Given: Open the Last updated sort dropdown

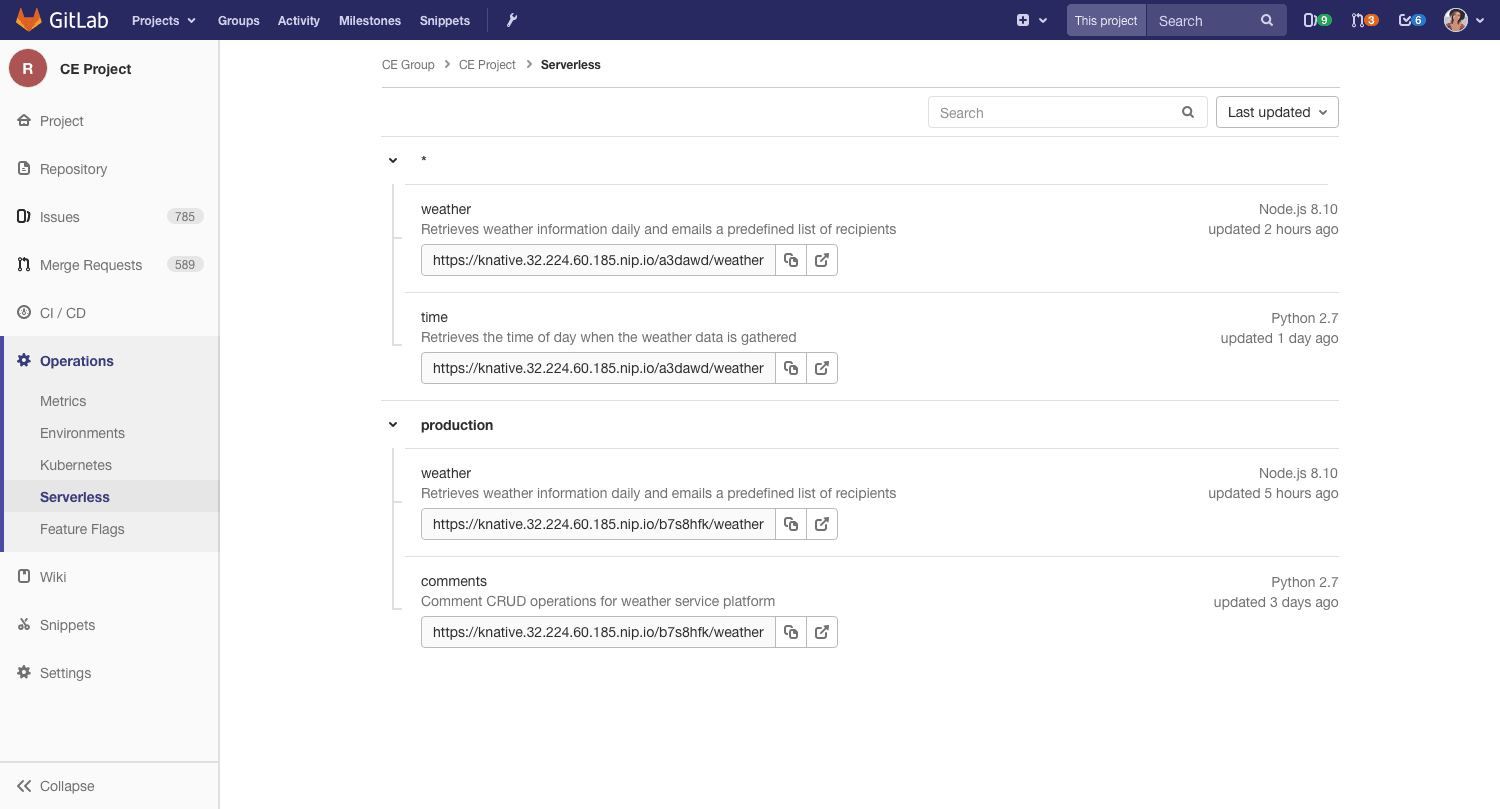Looking at the screenshot, I should 1276,112.
